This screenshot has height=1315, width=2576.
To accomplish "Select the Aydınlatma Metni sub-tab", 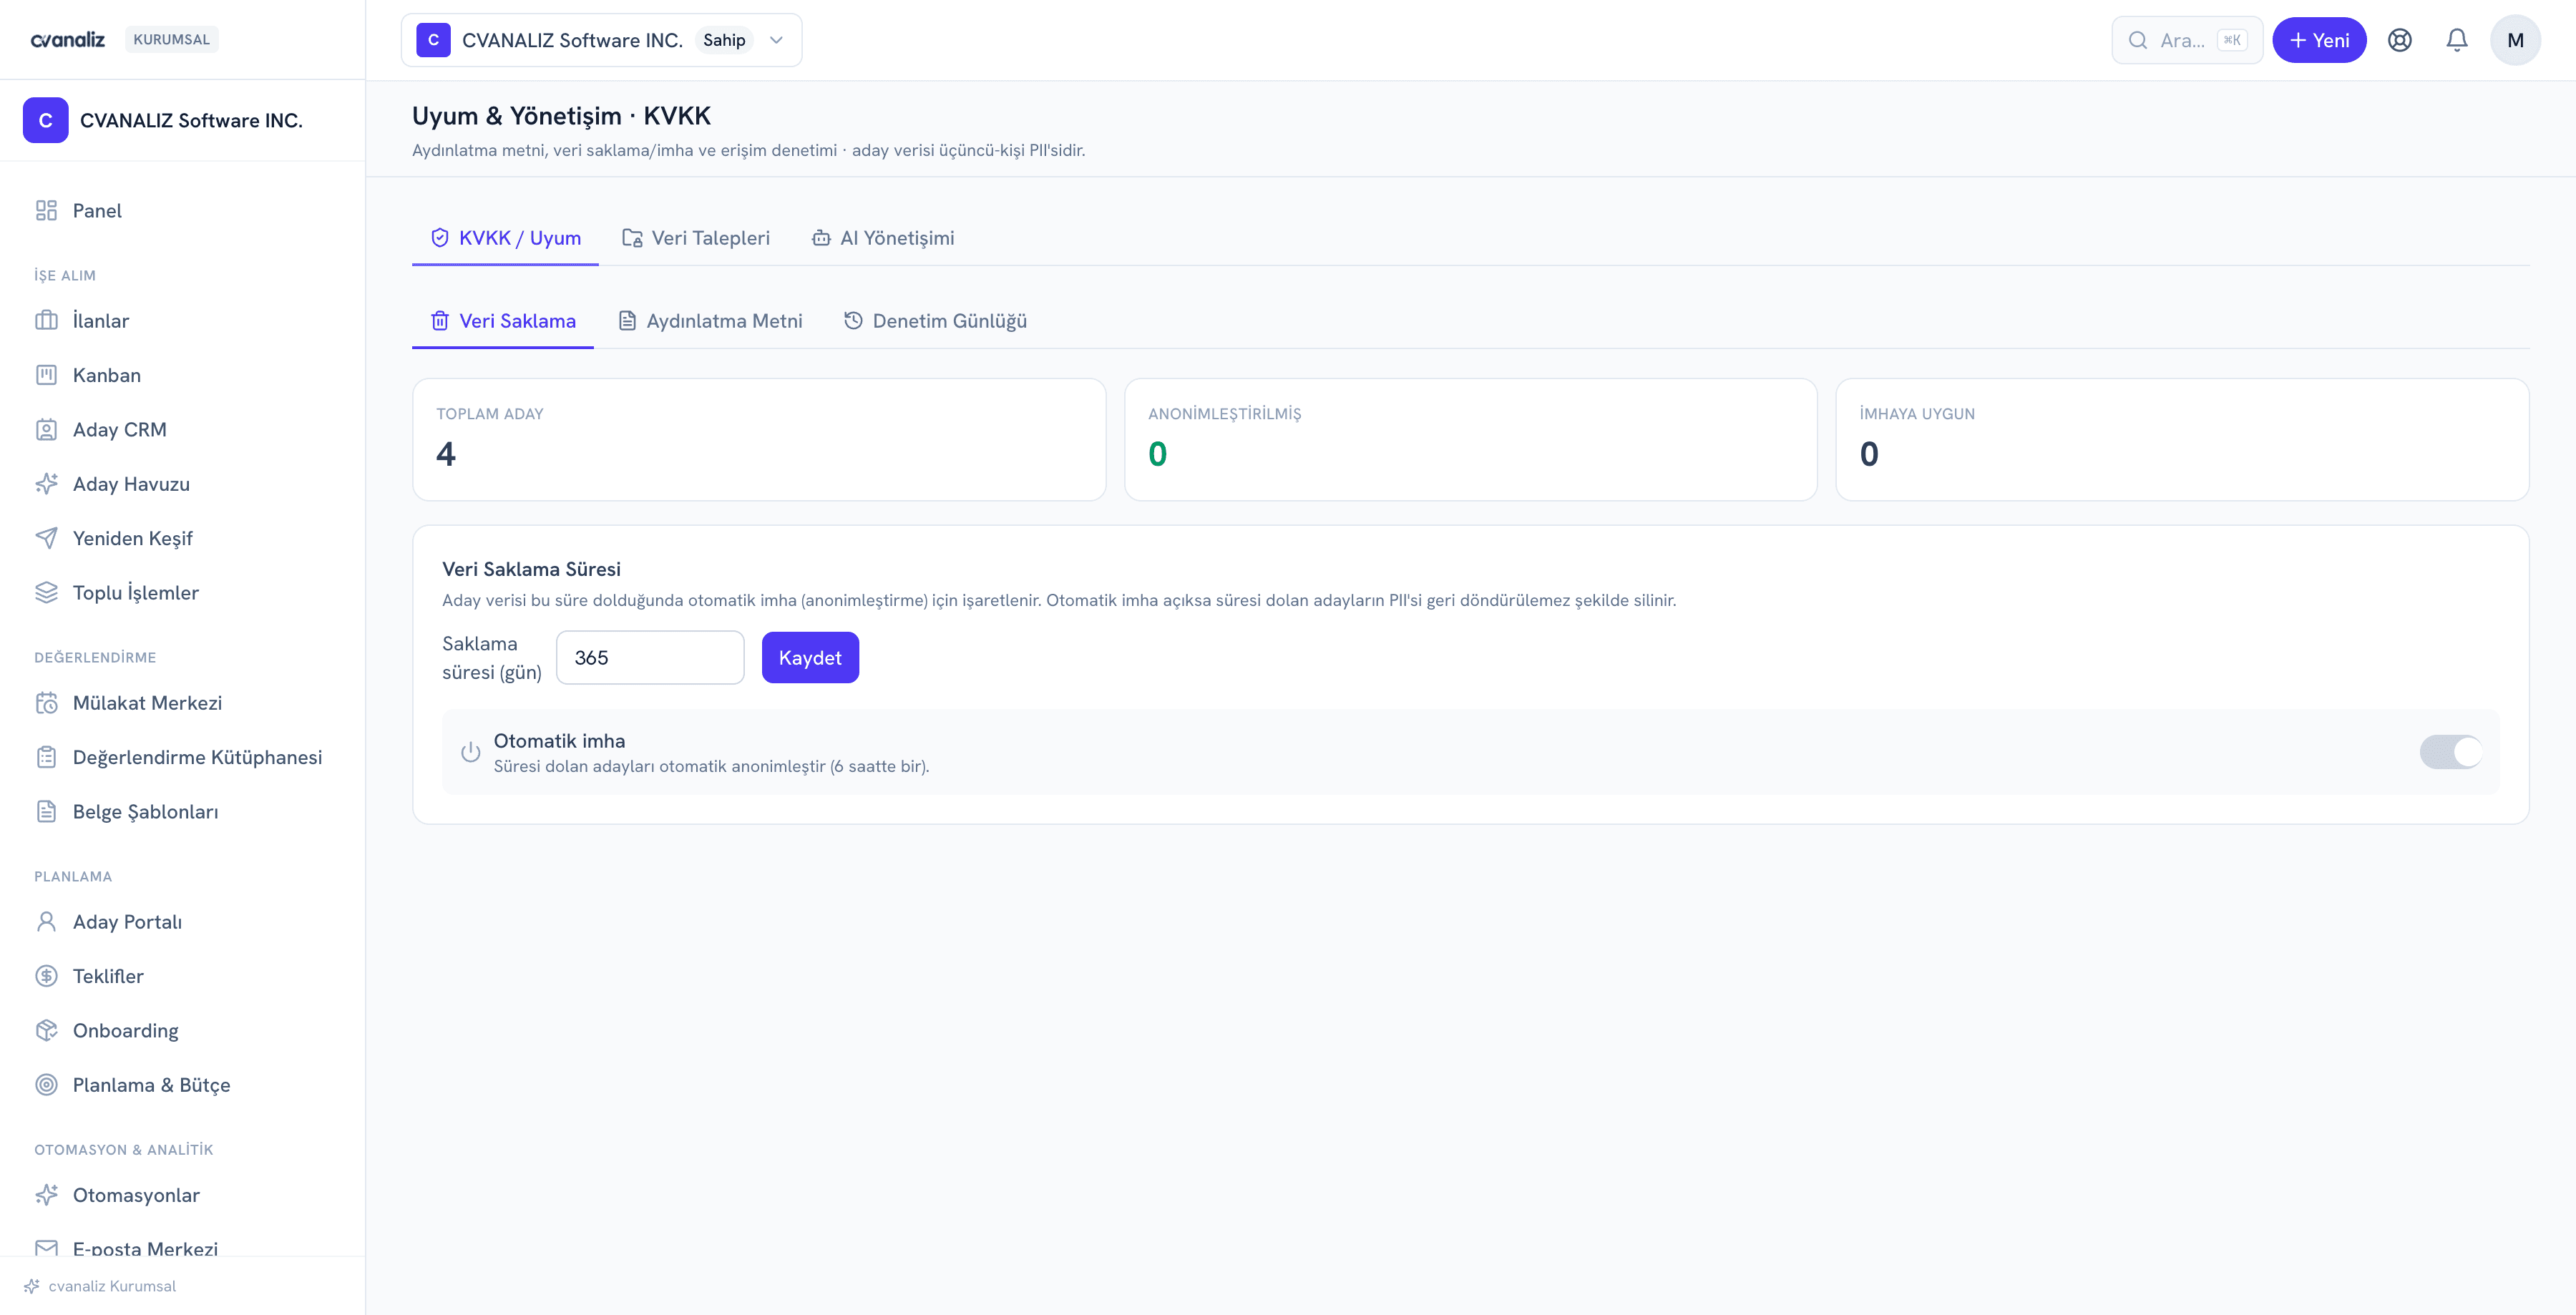I will (x=710, y=321).
